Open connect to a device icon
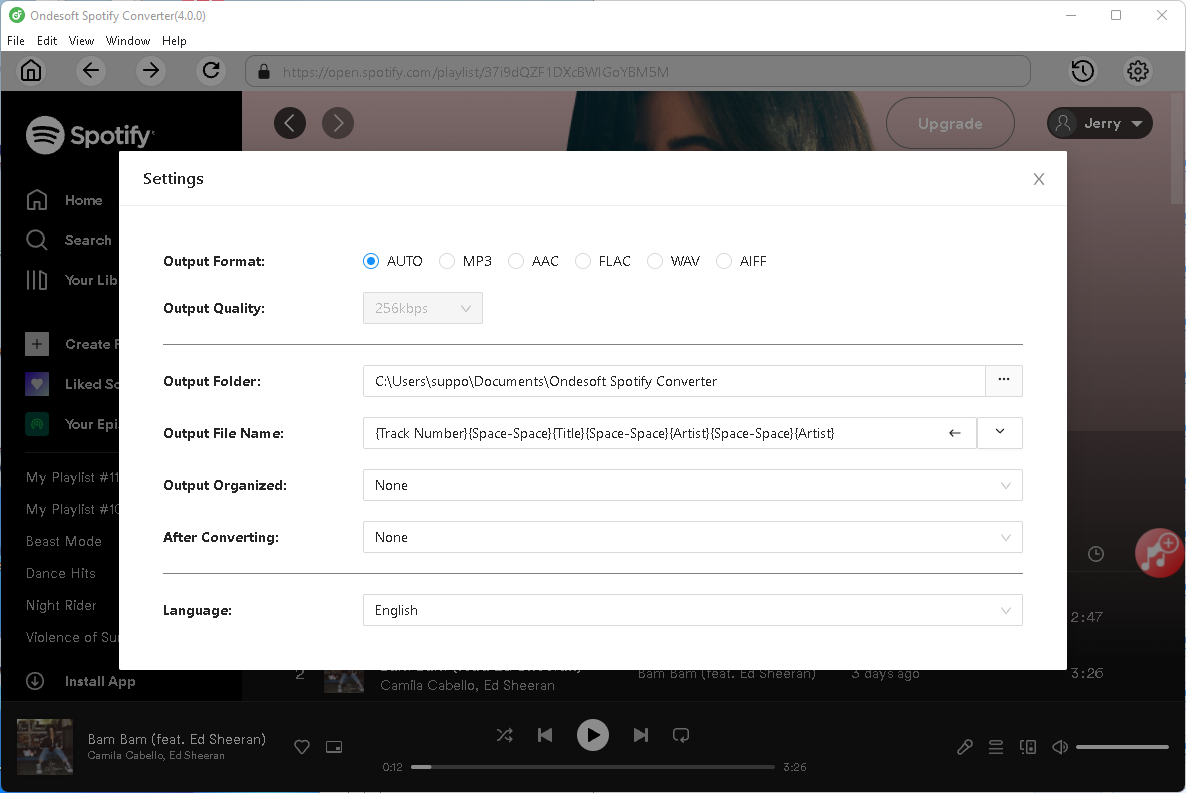The image size is (1186, 793). (x=1028, y=747)
